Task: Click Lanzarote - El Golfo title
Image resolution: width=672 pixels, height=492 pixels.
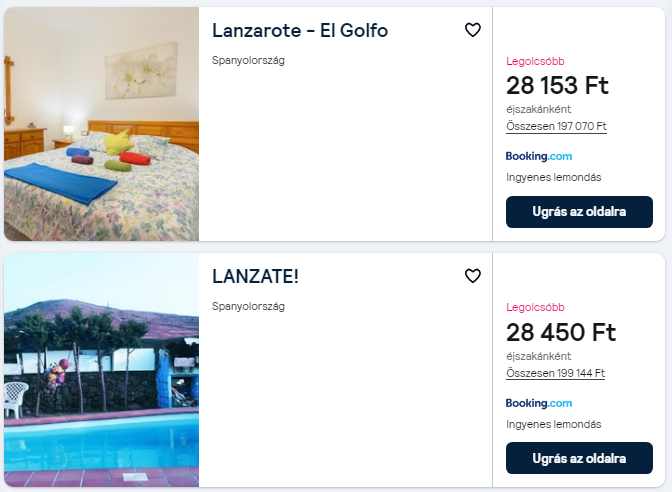Action: click(x=300, y=30)
